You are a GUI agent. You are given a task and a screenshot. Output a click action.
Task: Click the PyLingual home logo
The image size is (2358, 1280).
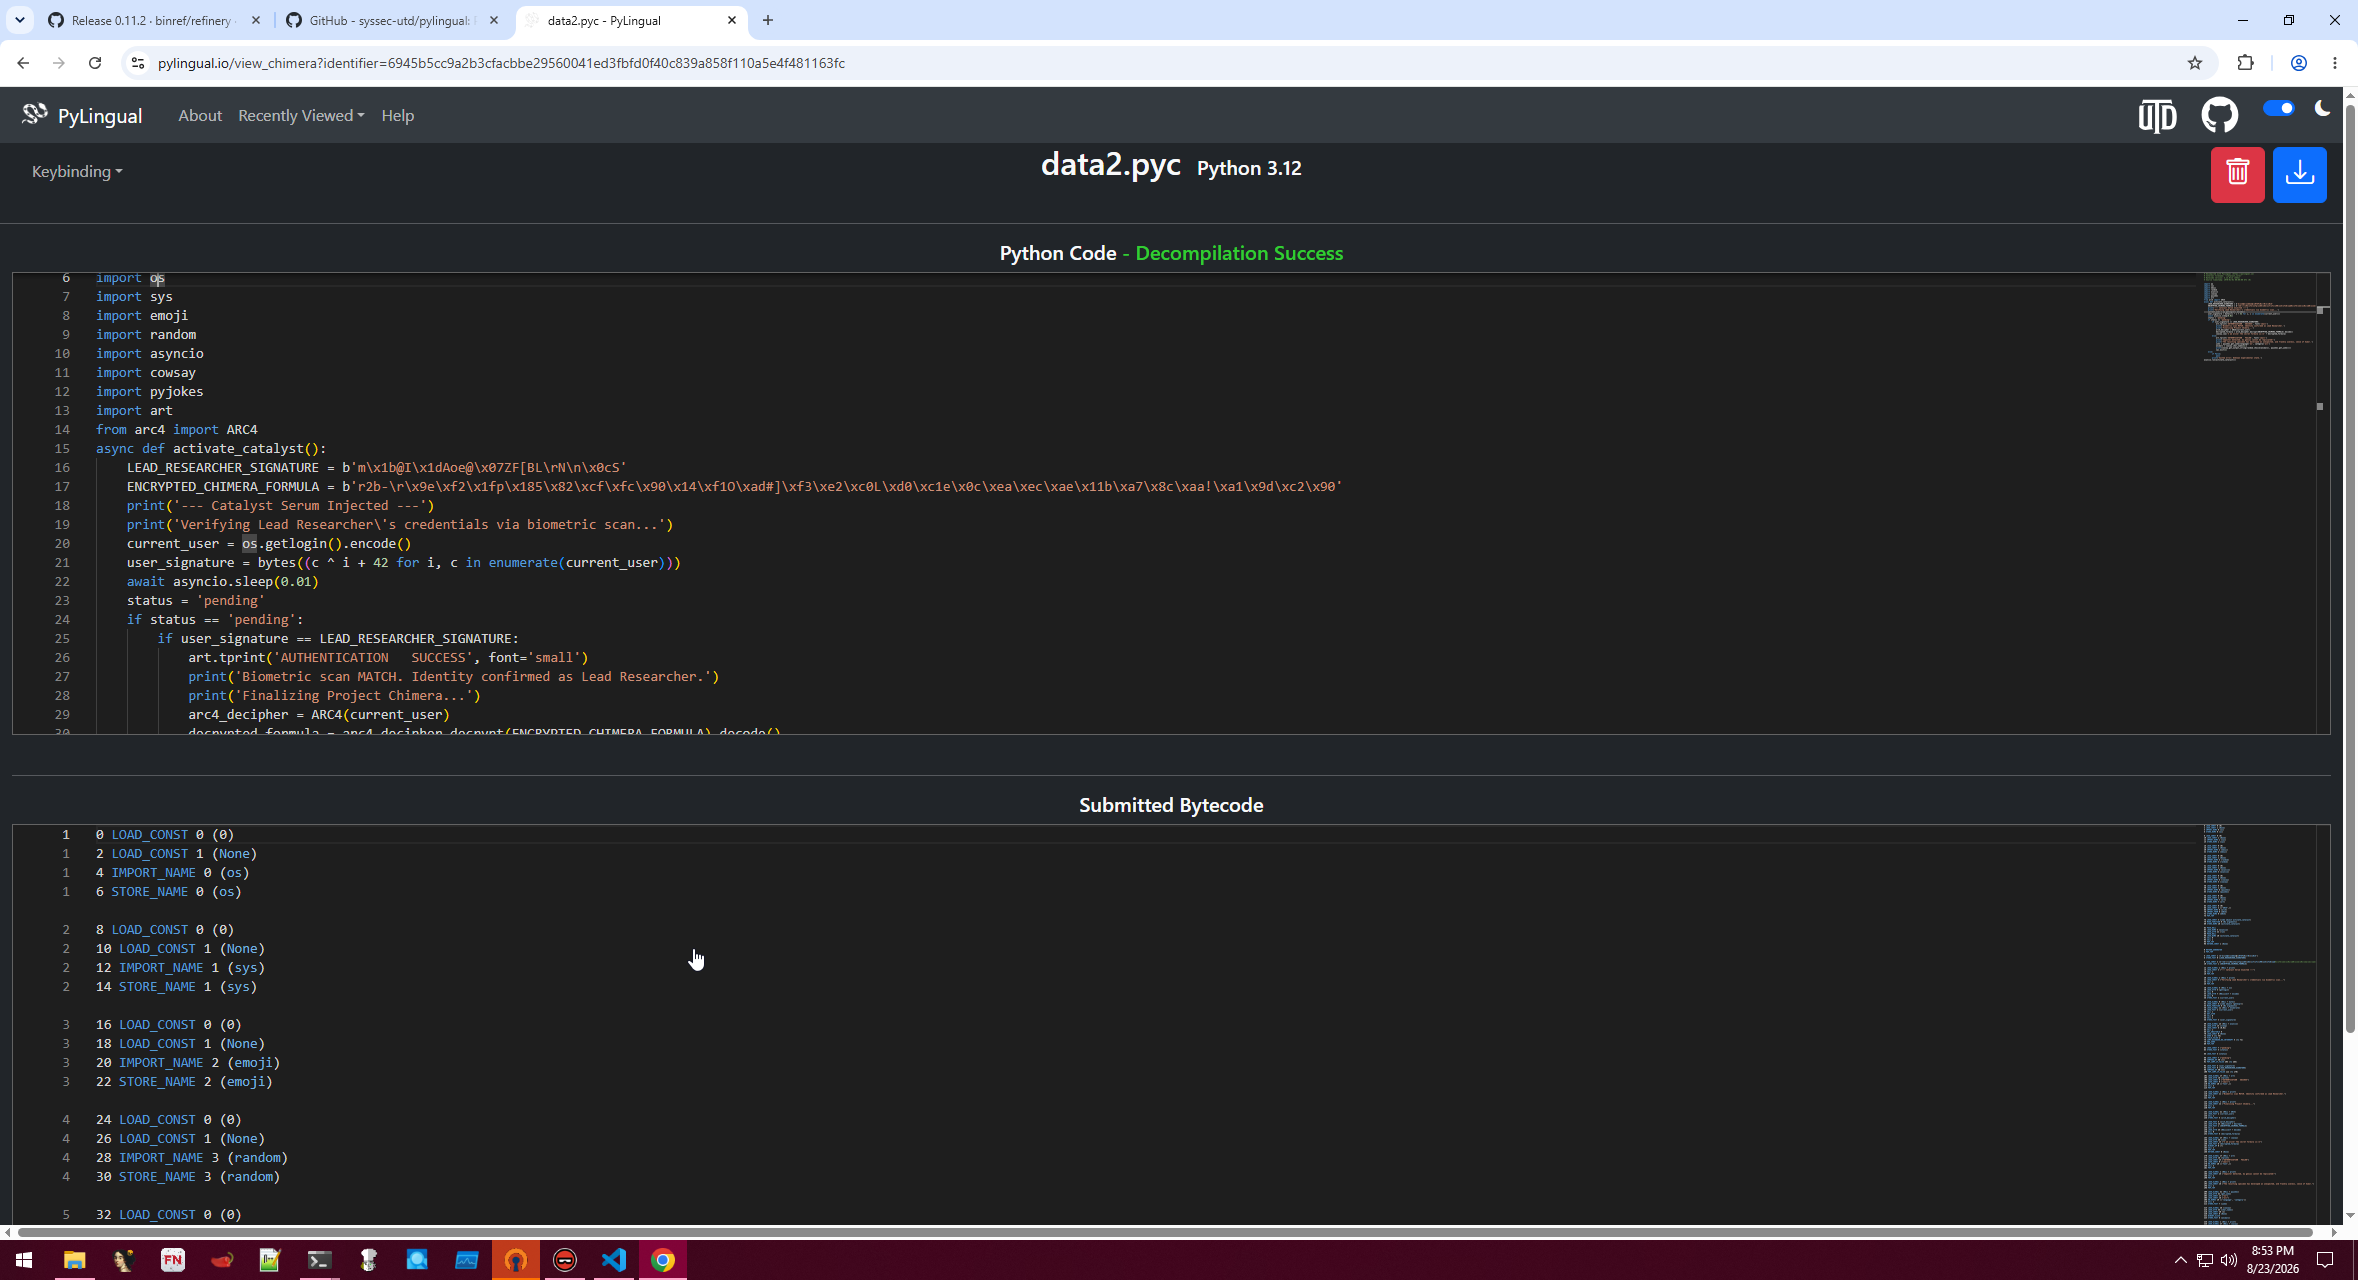(82, 115)
